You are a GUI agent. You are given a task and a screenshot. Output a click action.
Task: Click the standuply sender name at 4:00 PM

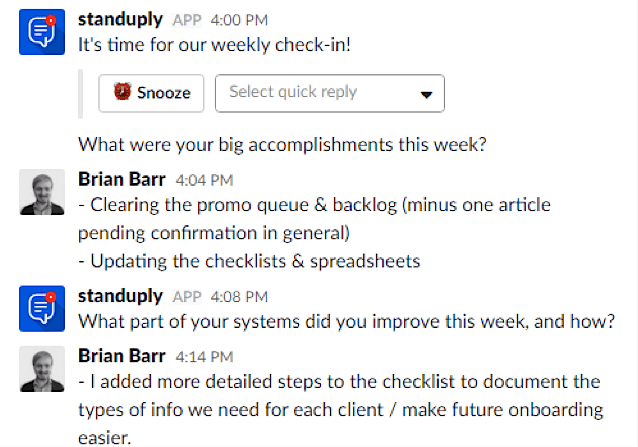120,20
